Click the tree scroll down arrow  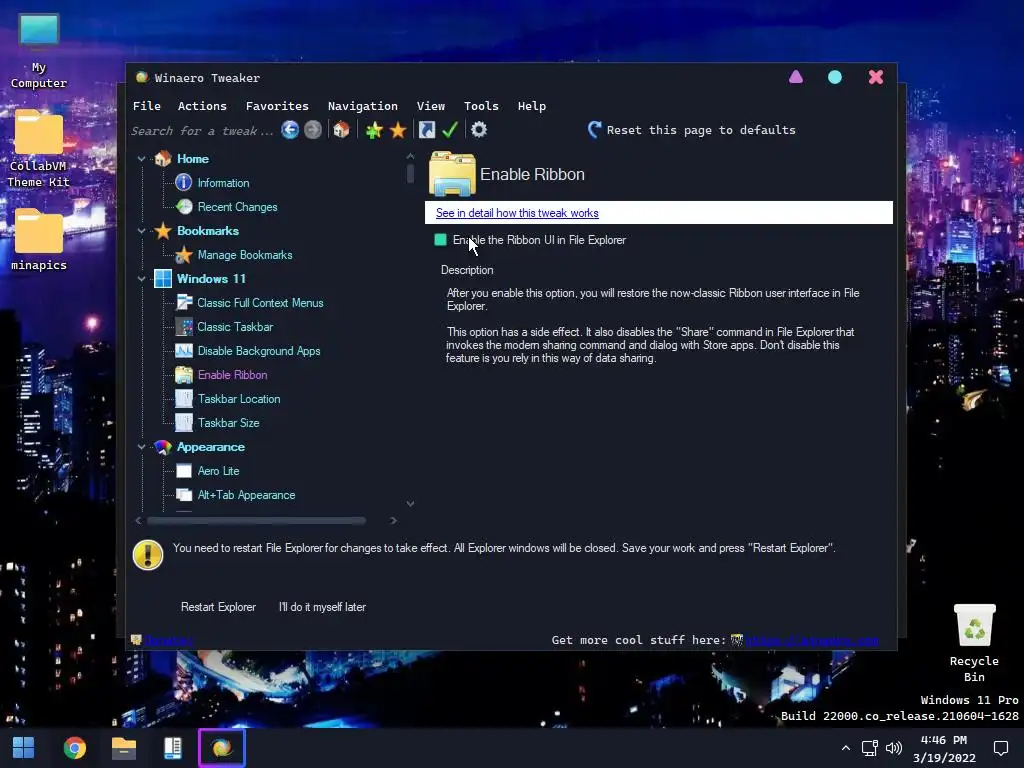(x=410, y=504)
